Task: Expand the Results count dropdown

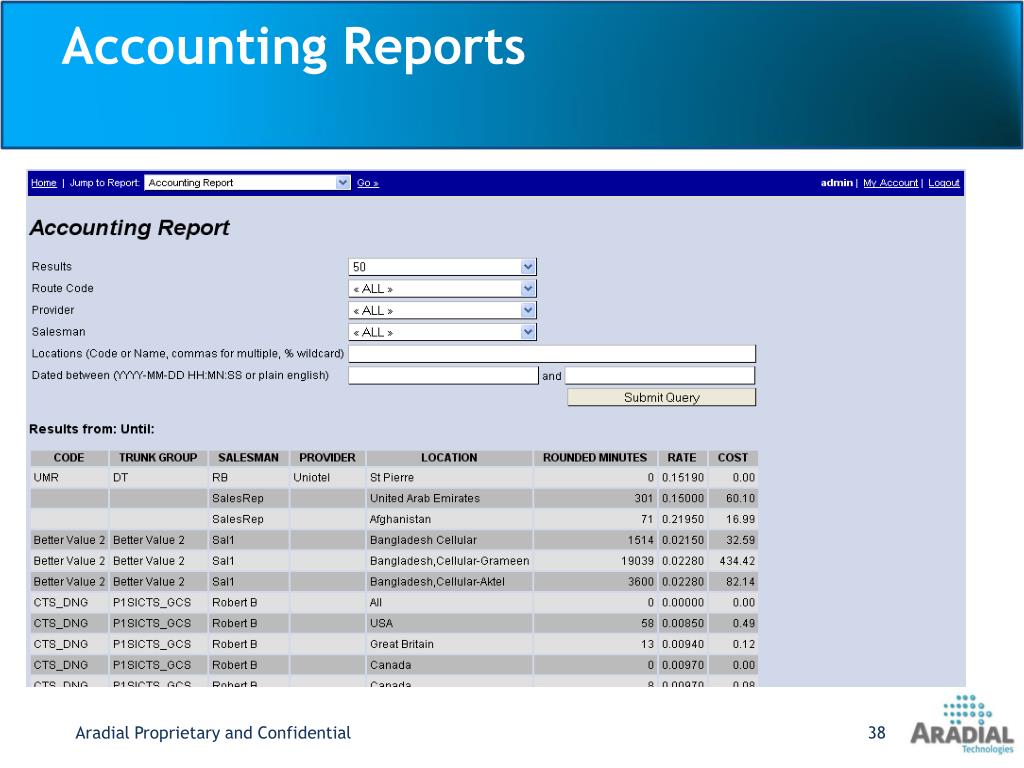Action: (x=442, y=266)
